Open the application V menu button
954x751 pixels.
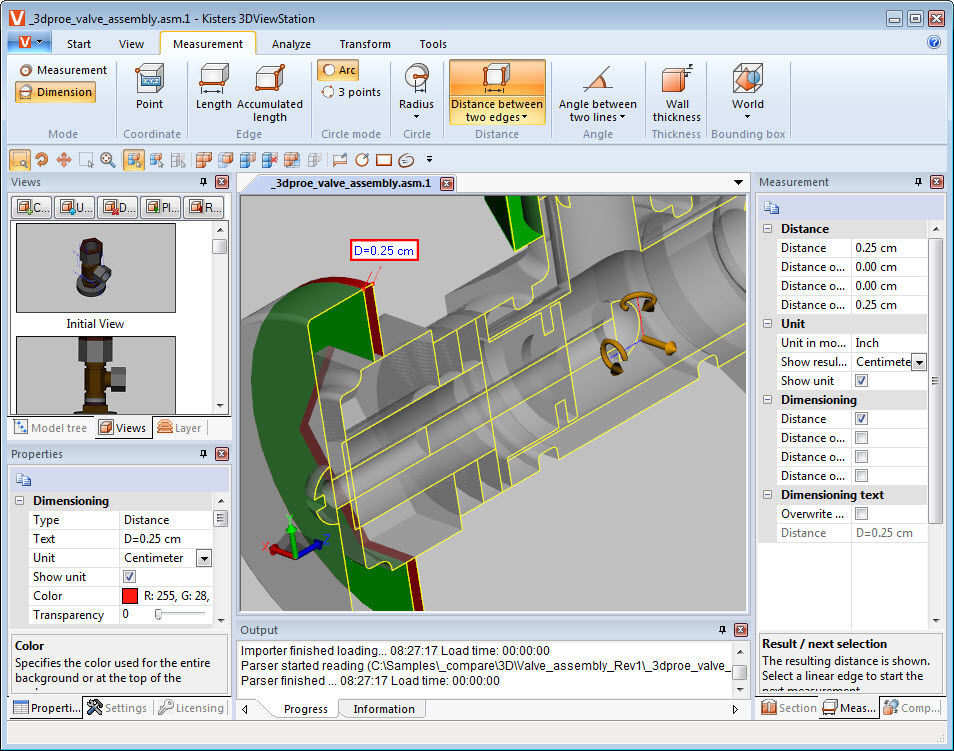click(29, 43)
